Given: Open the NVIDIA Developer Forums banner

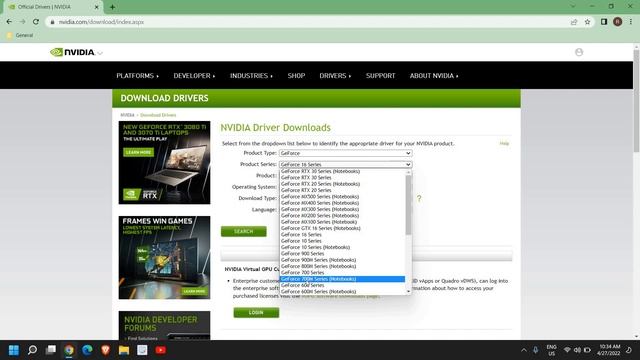Looking at the screenshot, I should pyautogui.click(x=164, y=325).
